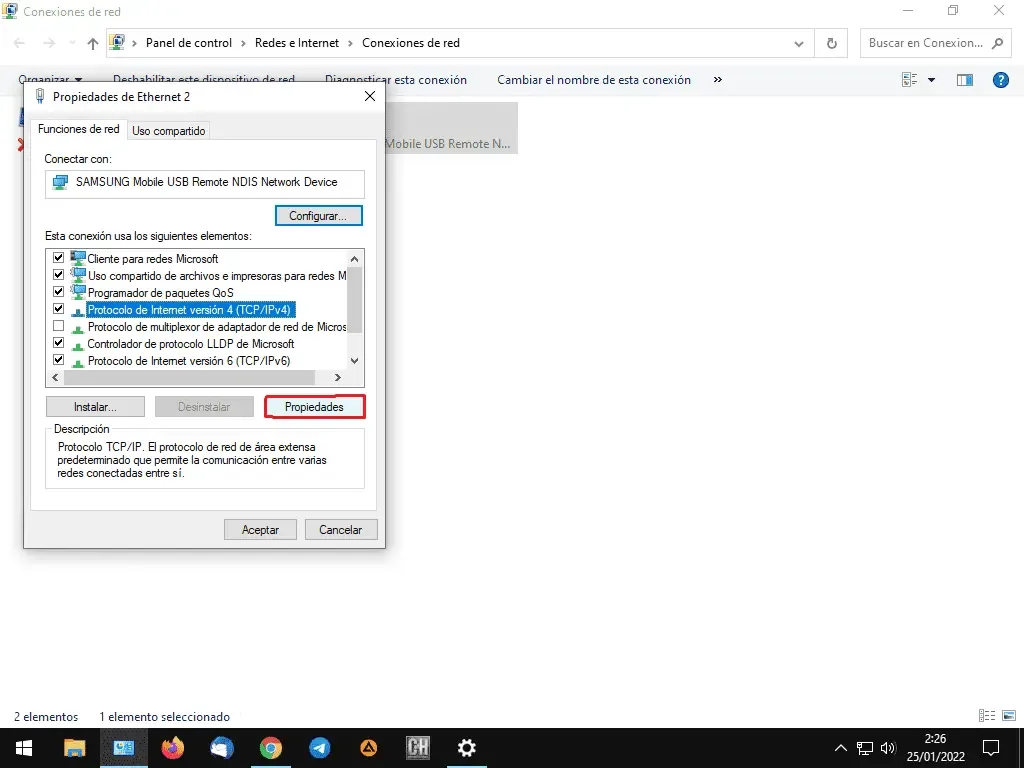
Task: Open the Settings gear in the taskbar
Action: [x=466, y=748]
